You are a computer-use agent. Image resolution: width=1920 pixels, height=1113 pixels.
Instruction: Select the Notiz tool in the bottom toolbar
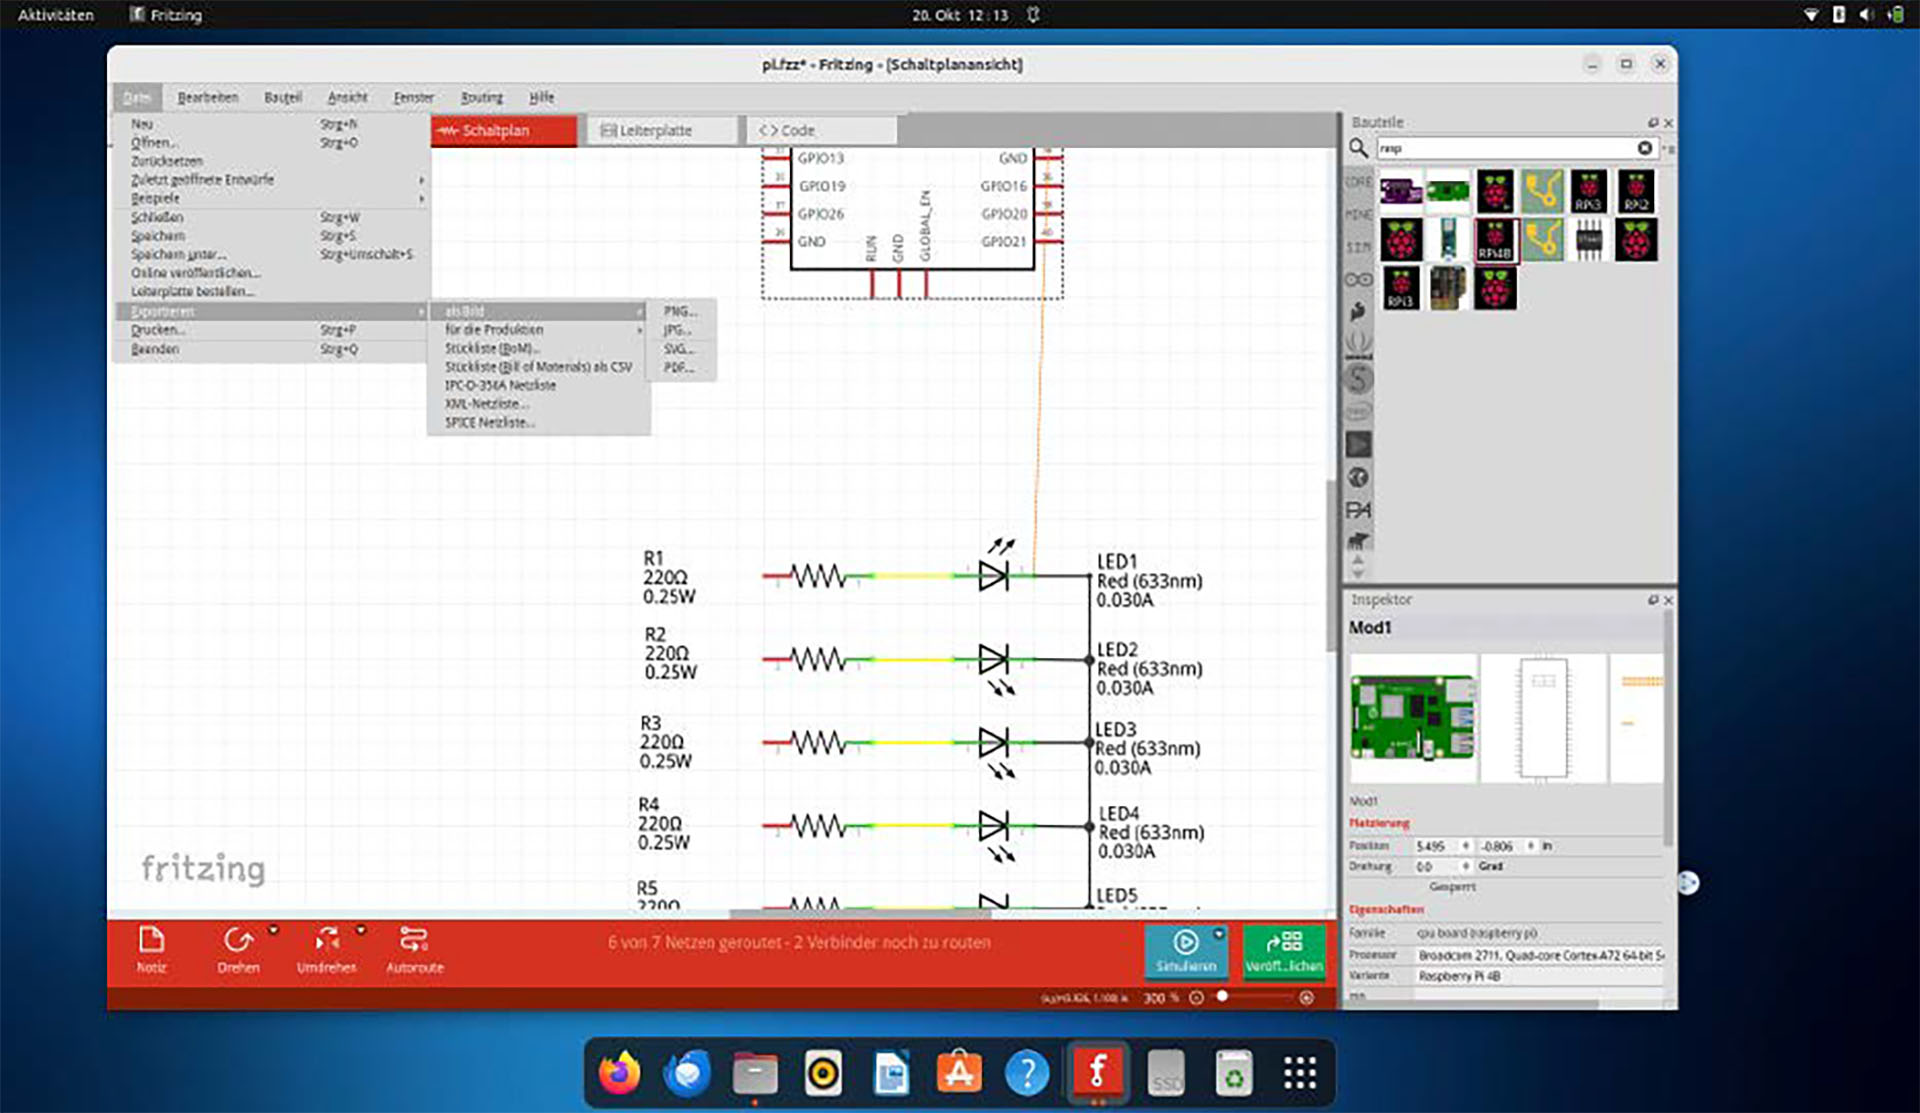151,942
